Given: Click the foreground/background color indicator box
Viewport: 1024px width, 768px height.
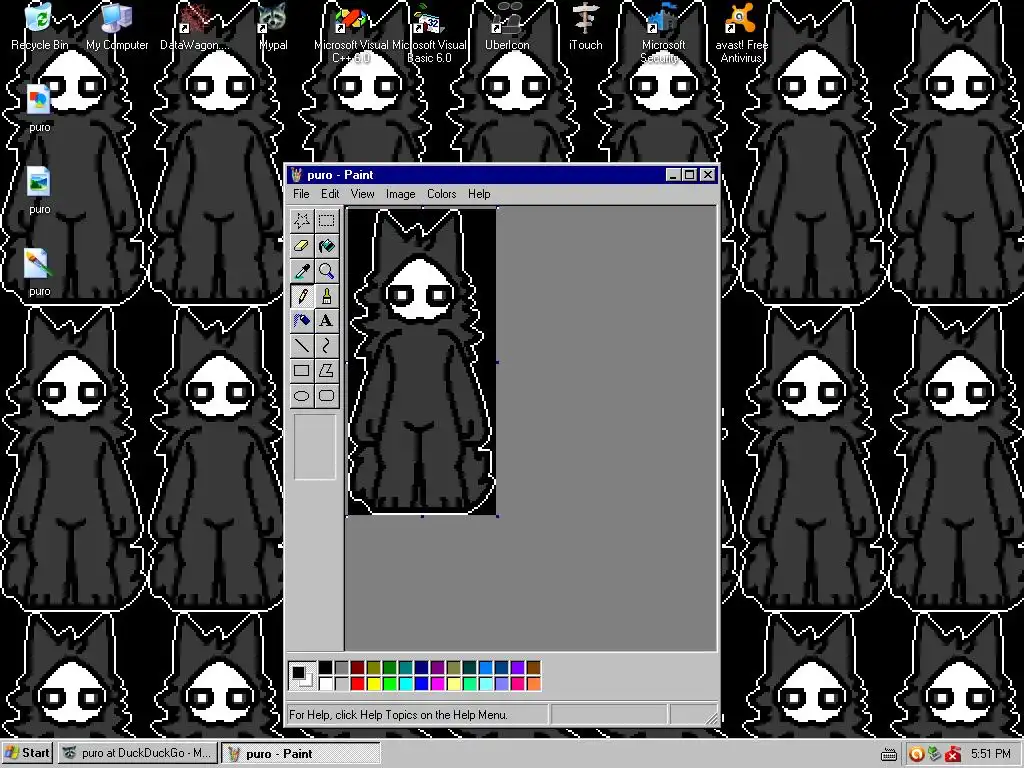Looking at the screenshot, I should [x=302, y=676].
